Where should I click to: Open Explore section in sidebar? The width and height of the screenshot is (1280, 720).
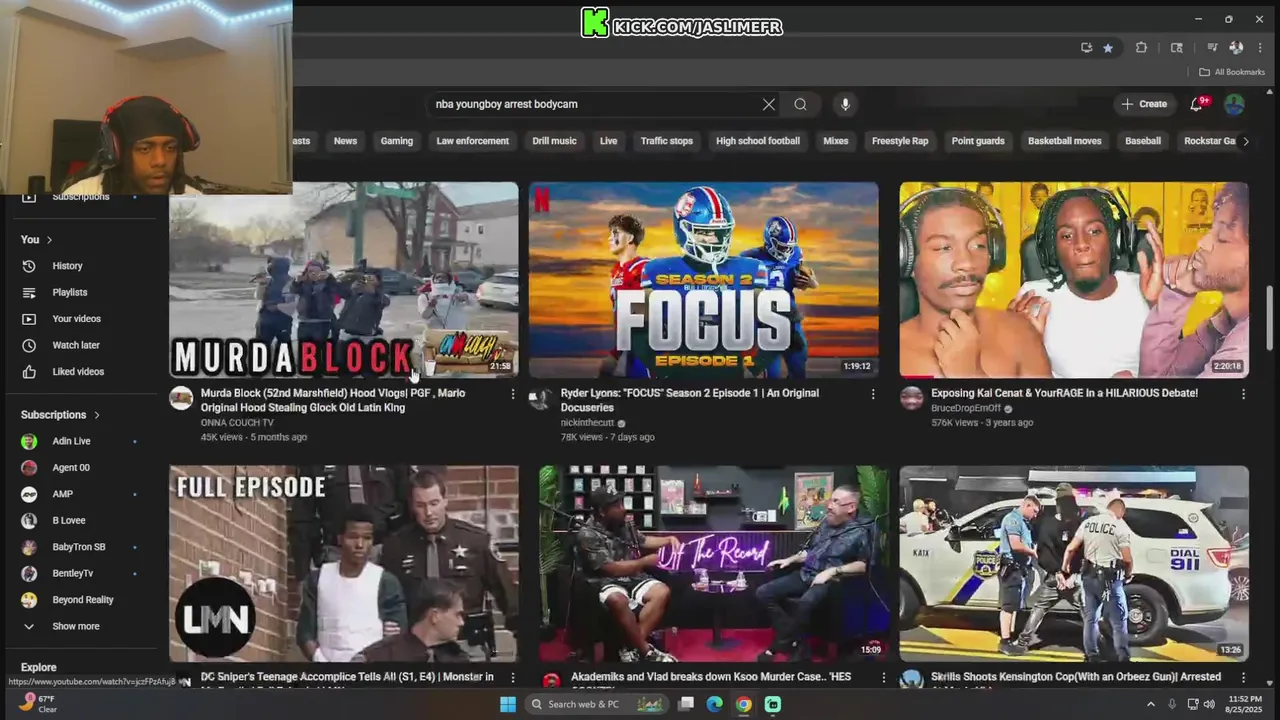tap(39, 667)
